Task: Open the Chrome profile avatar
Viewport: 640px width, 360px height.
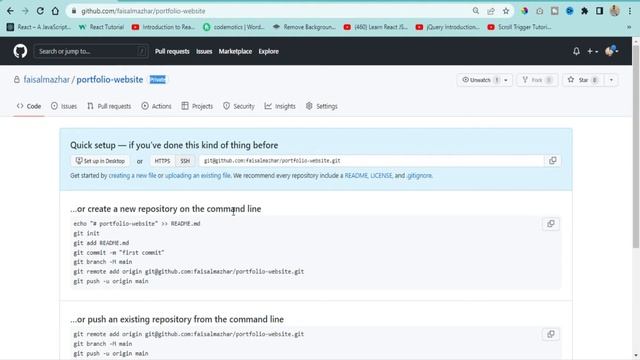Action: (615, 11)
